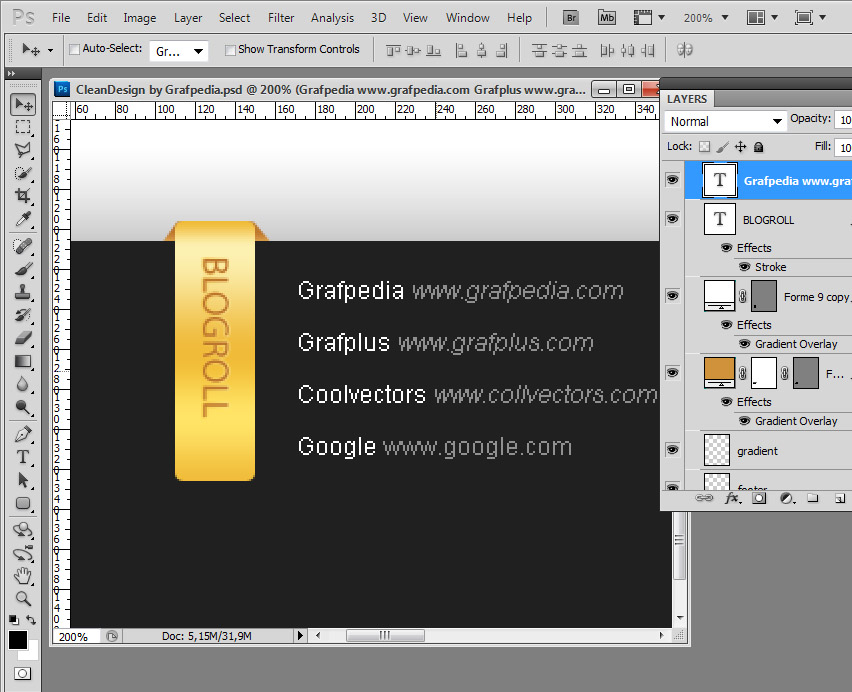Select the Gradient tool
The width and height of the screenshot is (852, 692).
(23, 361)
